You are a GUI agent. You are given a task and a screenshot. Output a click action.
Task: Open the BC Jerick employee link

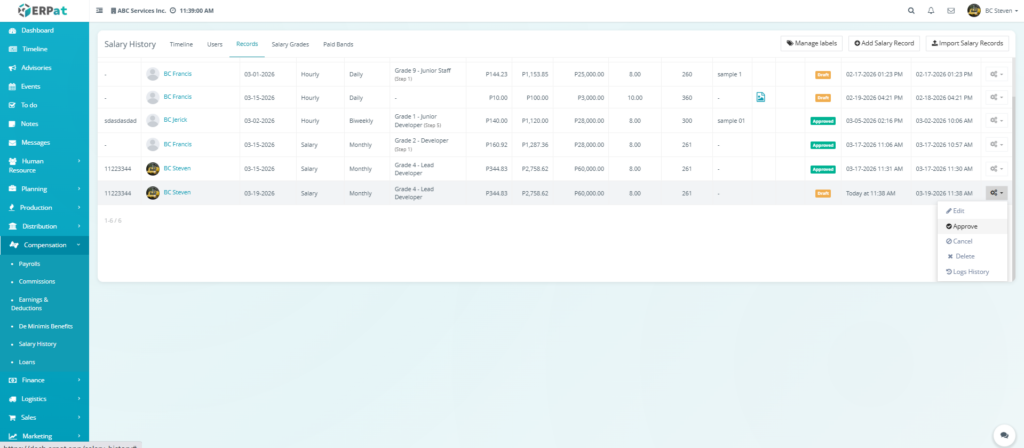click(x=175, y=120)
